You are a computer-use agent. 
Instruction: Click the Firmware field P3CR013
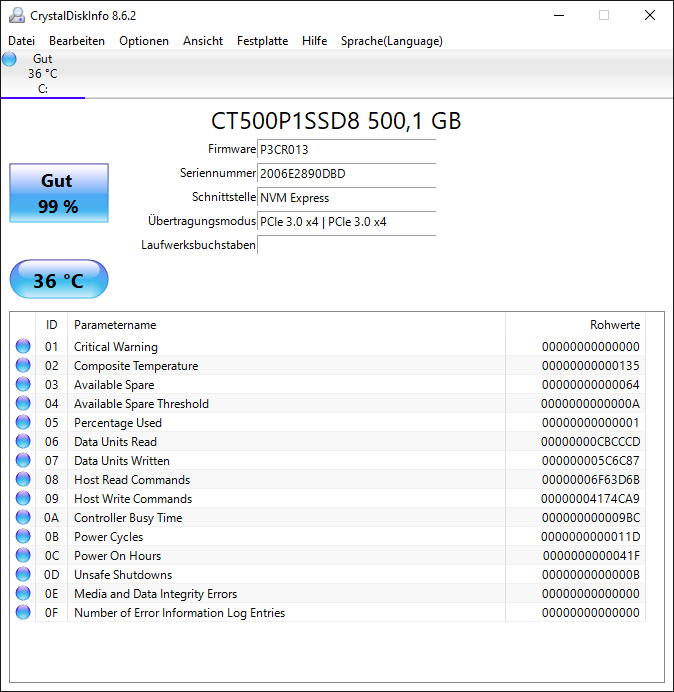click(x=346, y=150)
